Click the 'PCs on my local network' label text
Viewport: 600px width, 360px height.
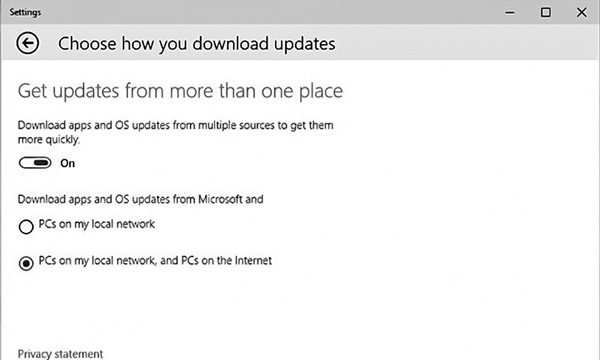pos(97,224)
